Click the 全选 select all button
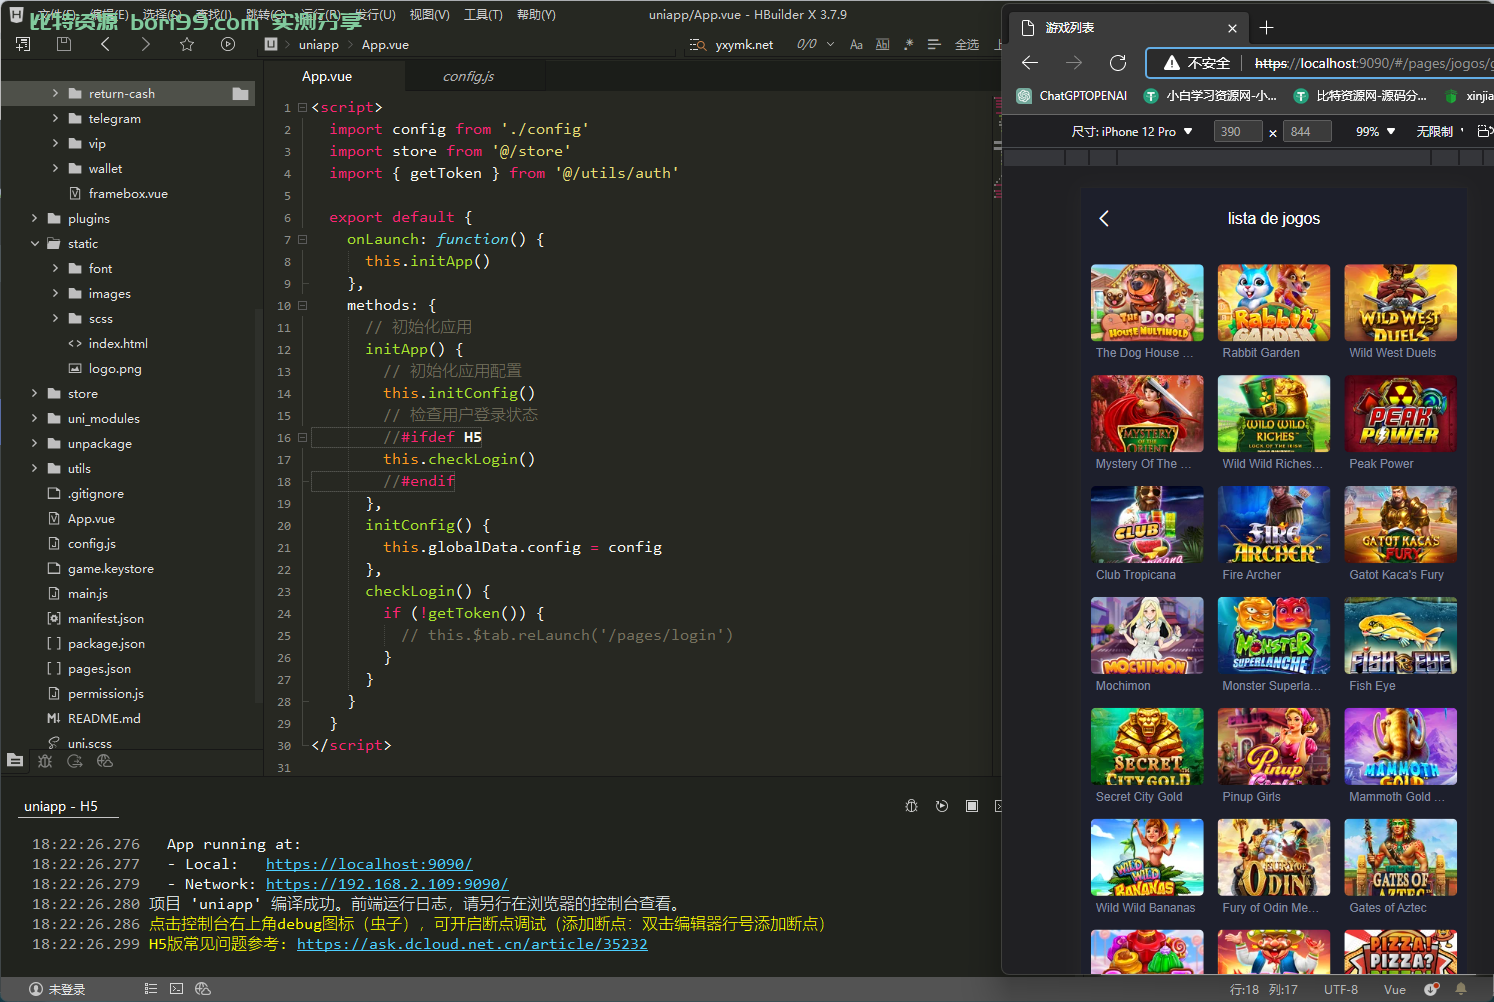 click(967, 44)
